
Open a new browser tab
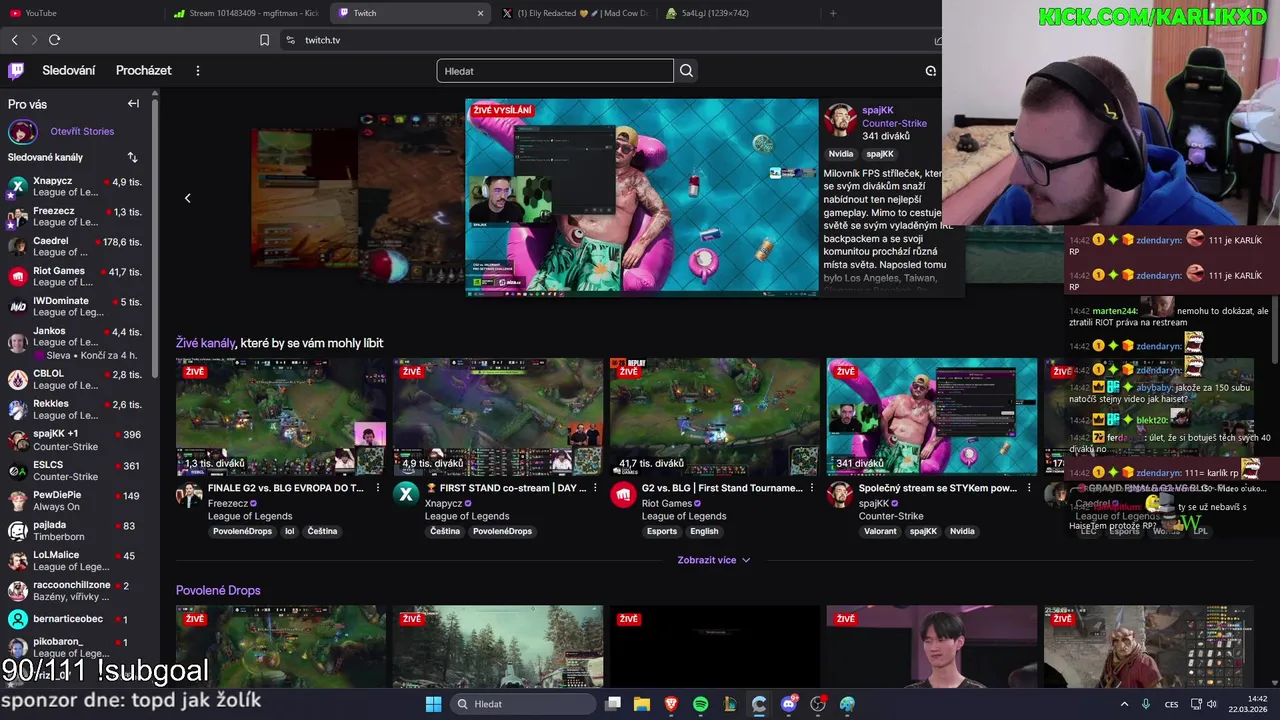[833, 13]
